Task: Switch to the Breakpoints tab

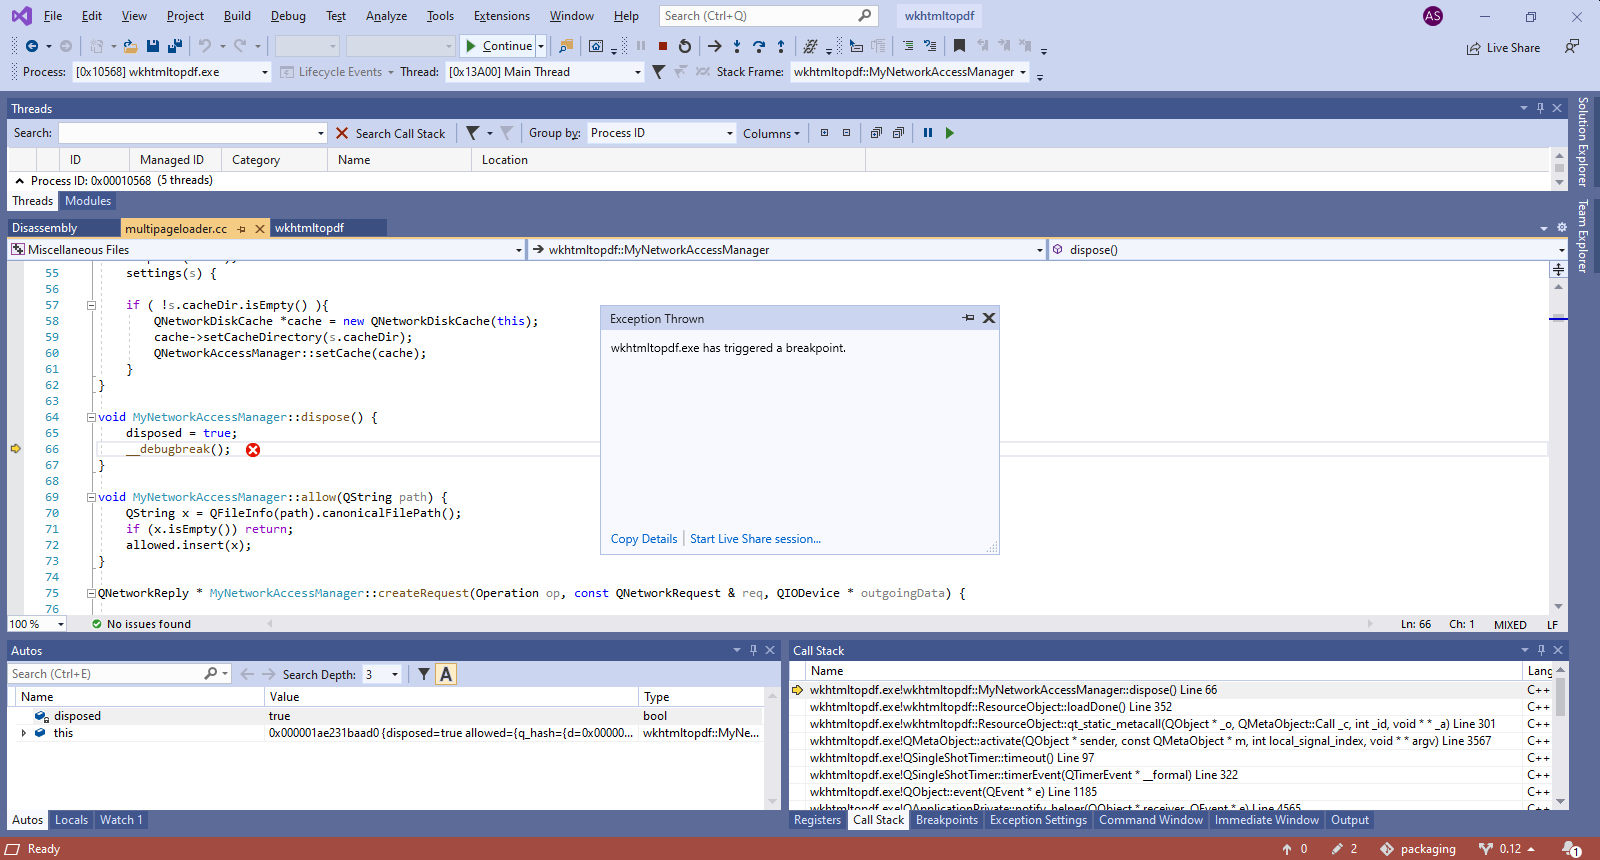Action: (x=947, y=820)
